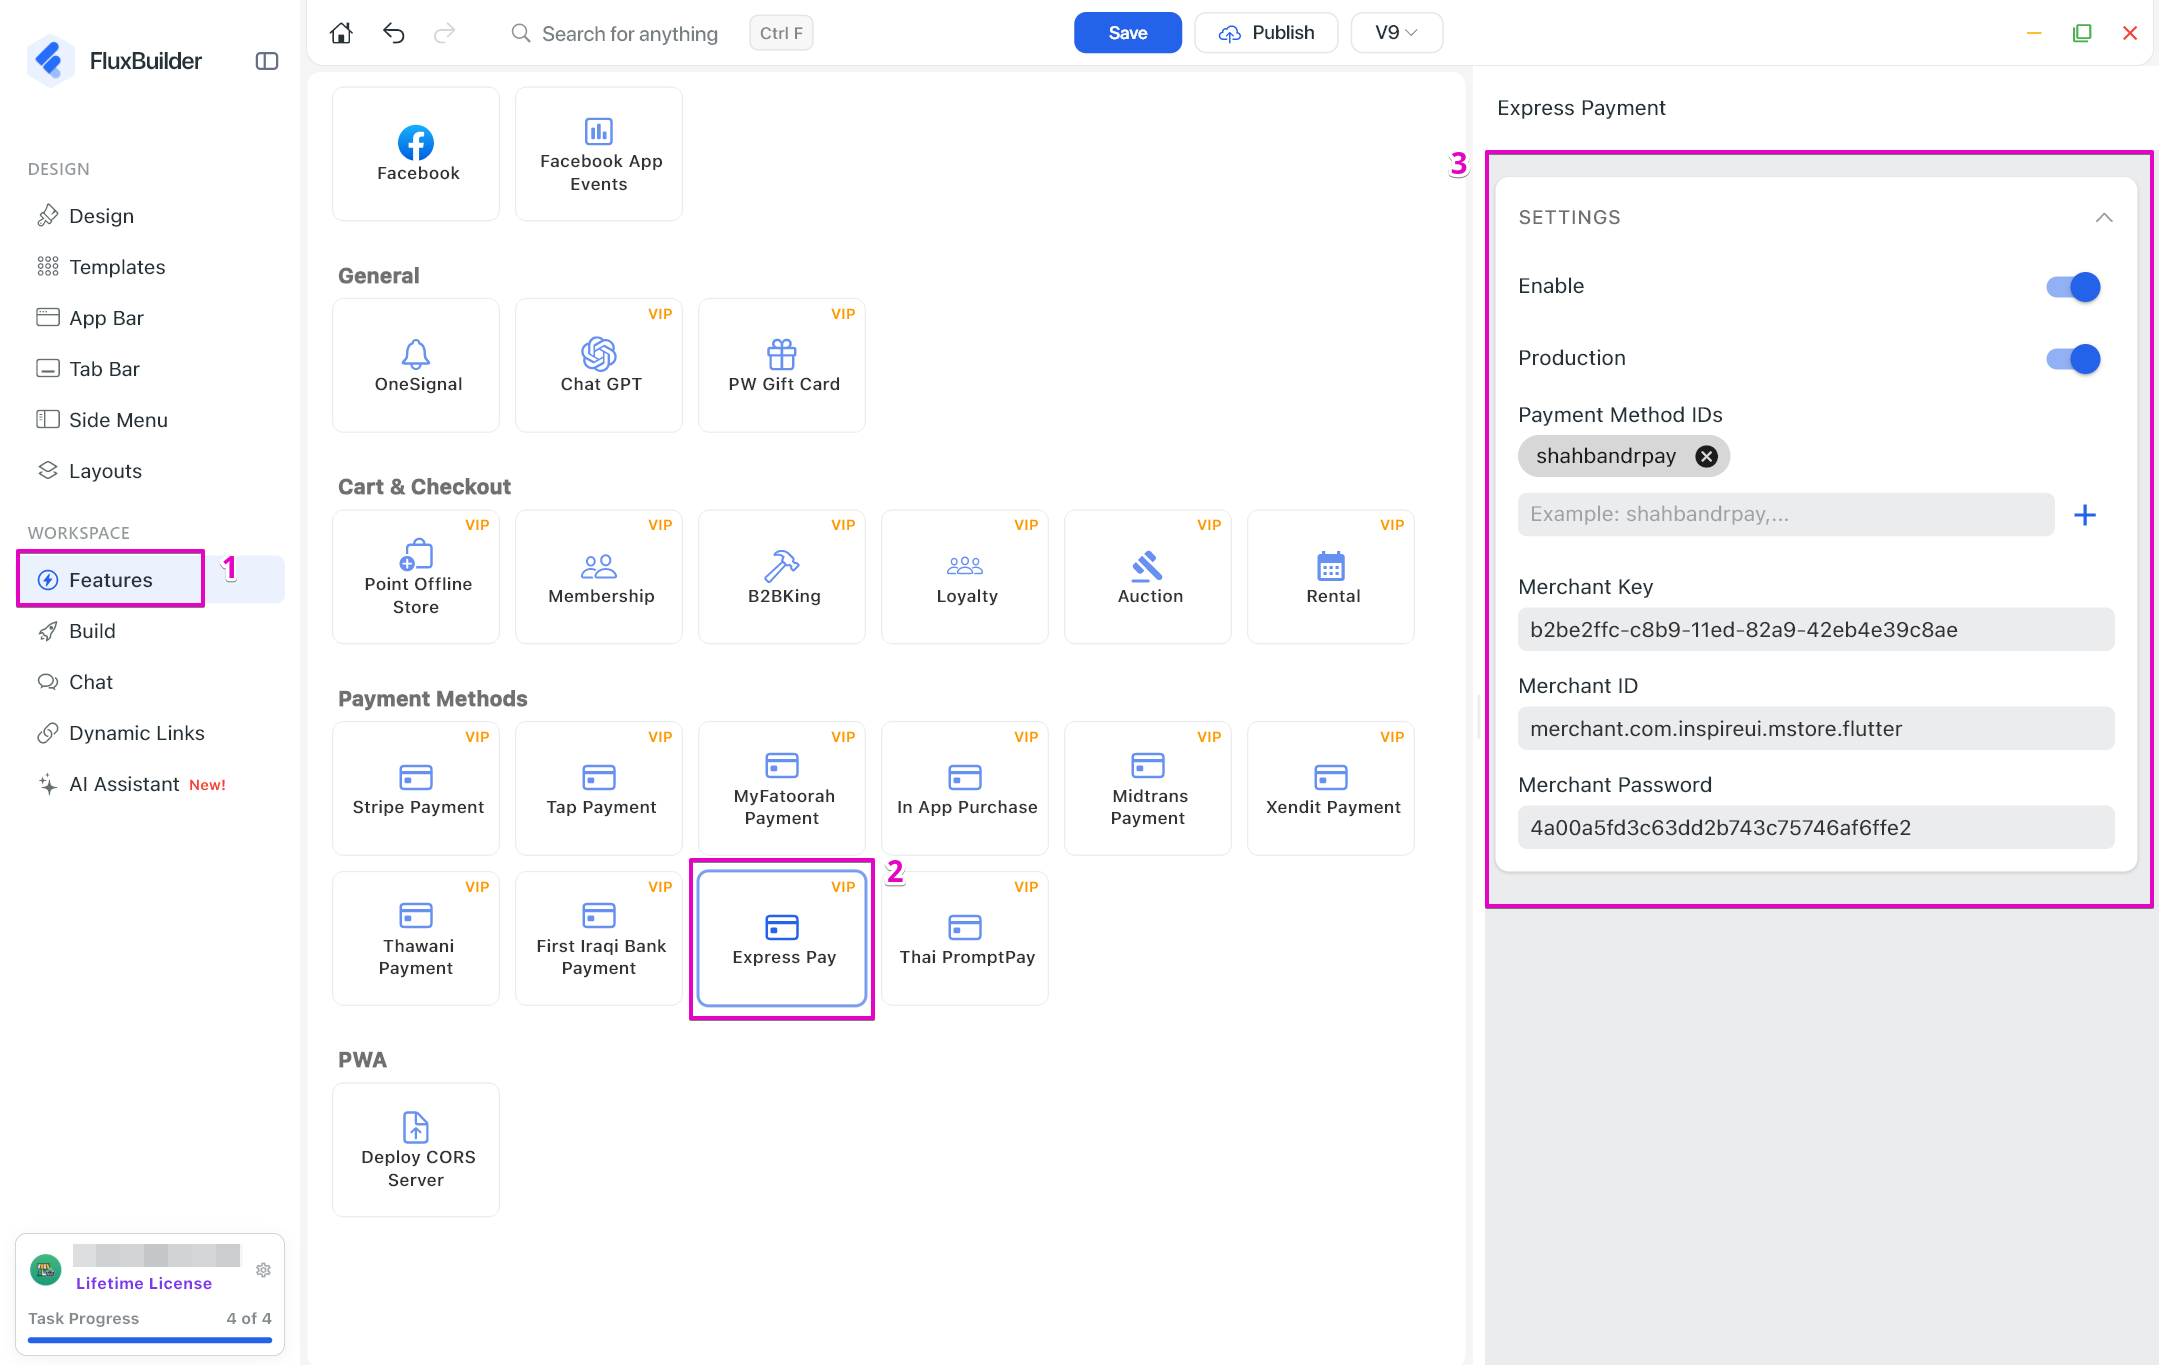Screen dimensions: 2159x1365
Task: Open the Xendit Payment card
Action: (1331, 788)
